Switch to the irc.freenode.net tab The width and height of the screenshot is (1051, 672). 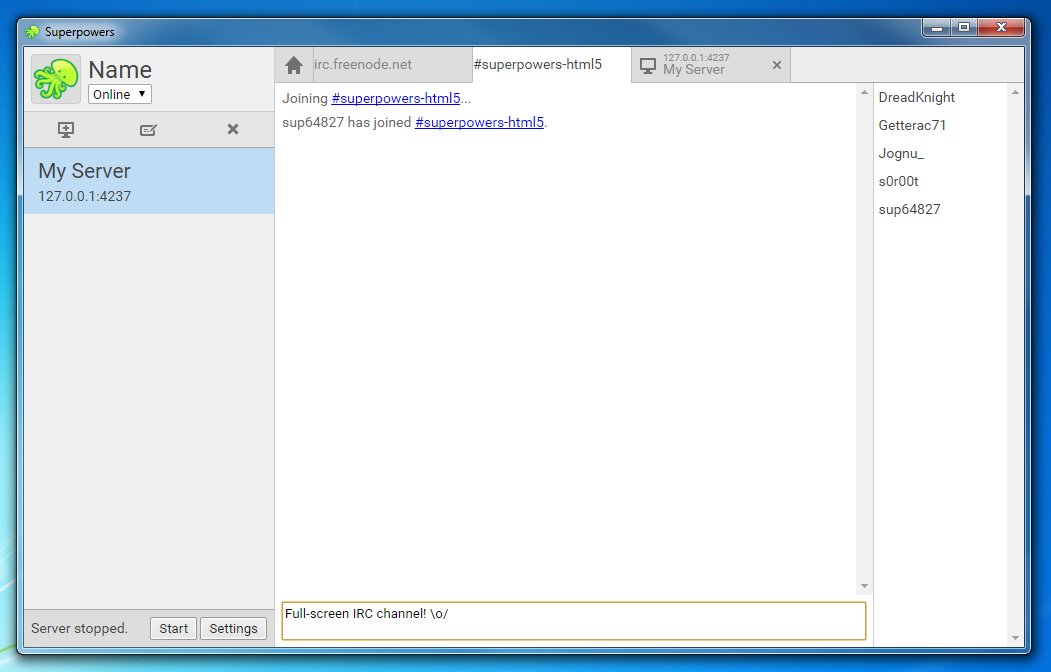pos(392,64)
